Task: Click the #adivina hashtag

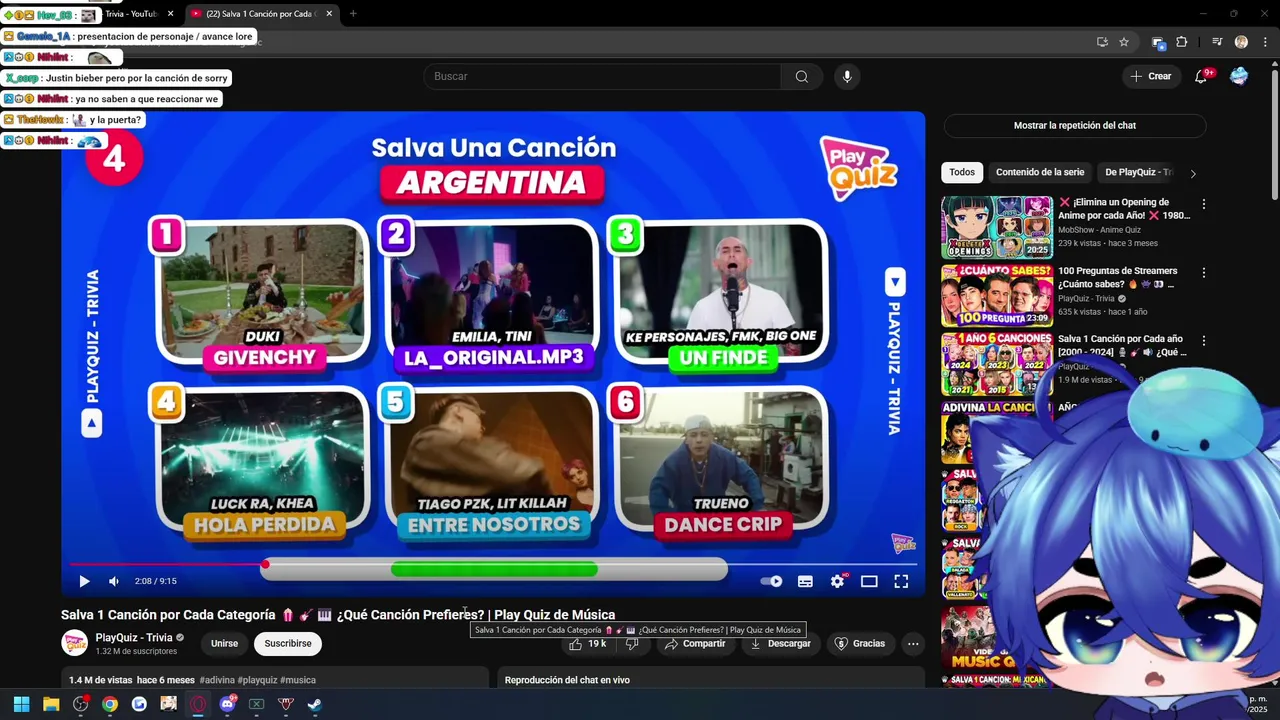Action: pyautogui.click(x=217, y=680)
